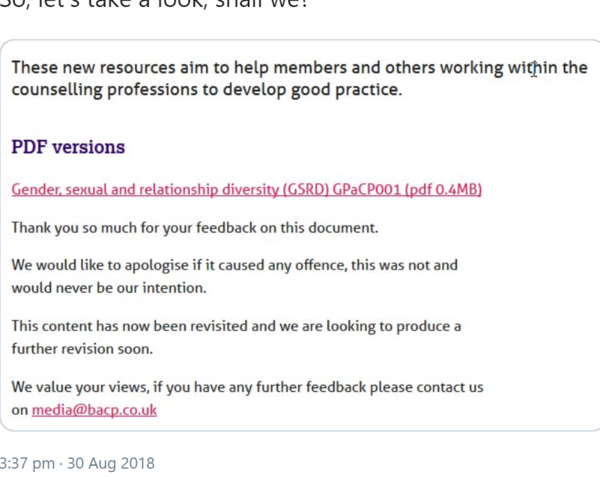Click the PDF versions heading
The height and width of the screenshot is (477, 600).
68,147
